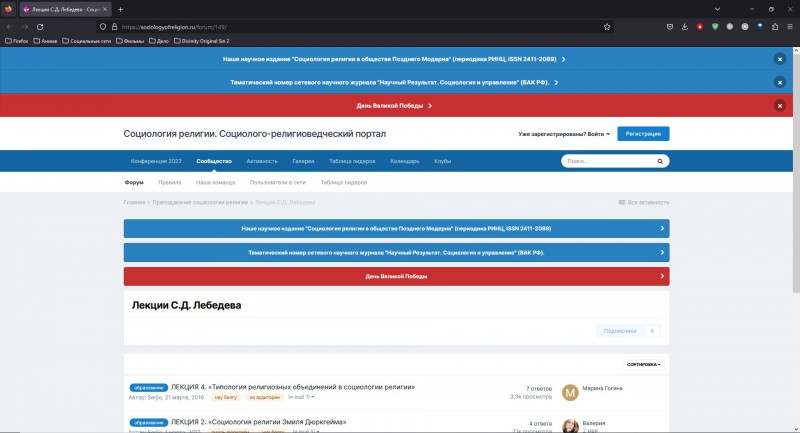Open the Фильмы bookmarks folder
This screenshot has width=800, height=433.
click(130, 41)
